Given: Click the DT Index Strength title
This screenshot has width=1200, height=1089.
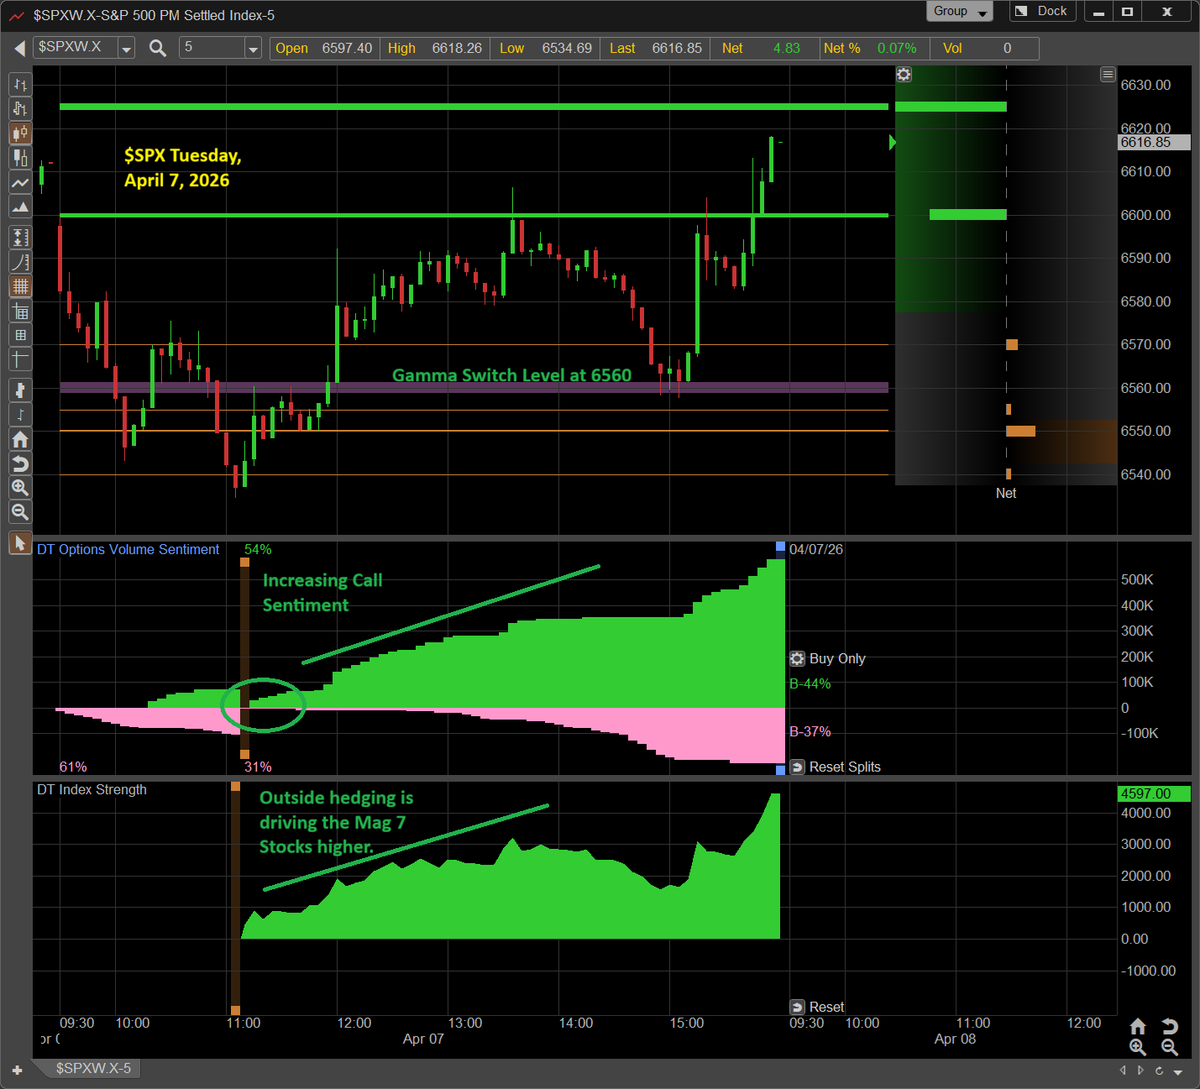Looking at the screenshot, I should pyautogui.click(x=92, y=789).
